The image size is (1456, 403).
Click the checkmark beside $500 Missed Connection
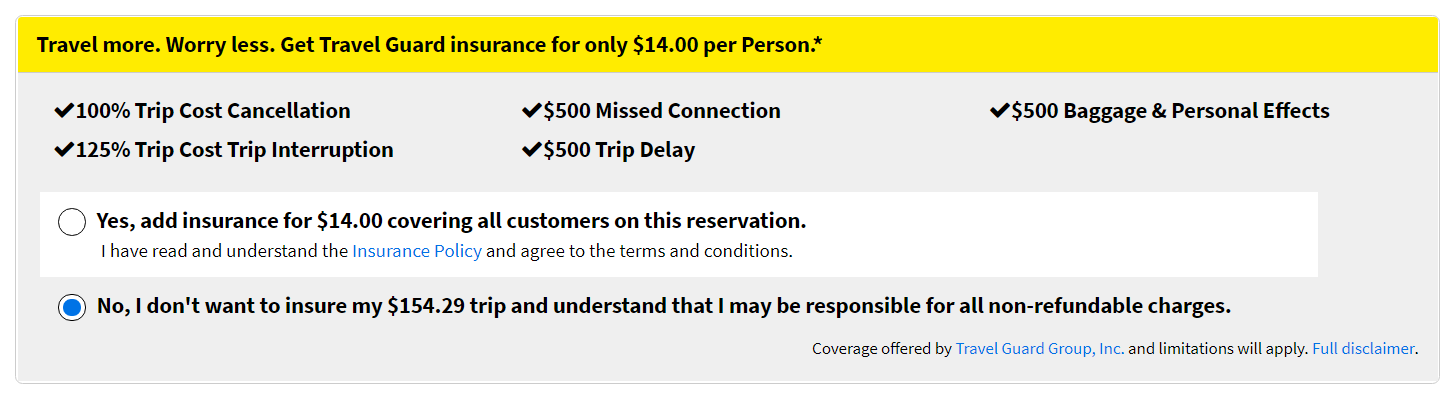click(532, 111)
